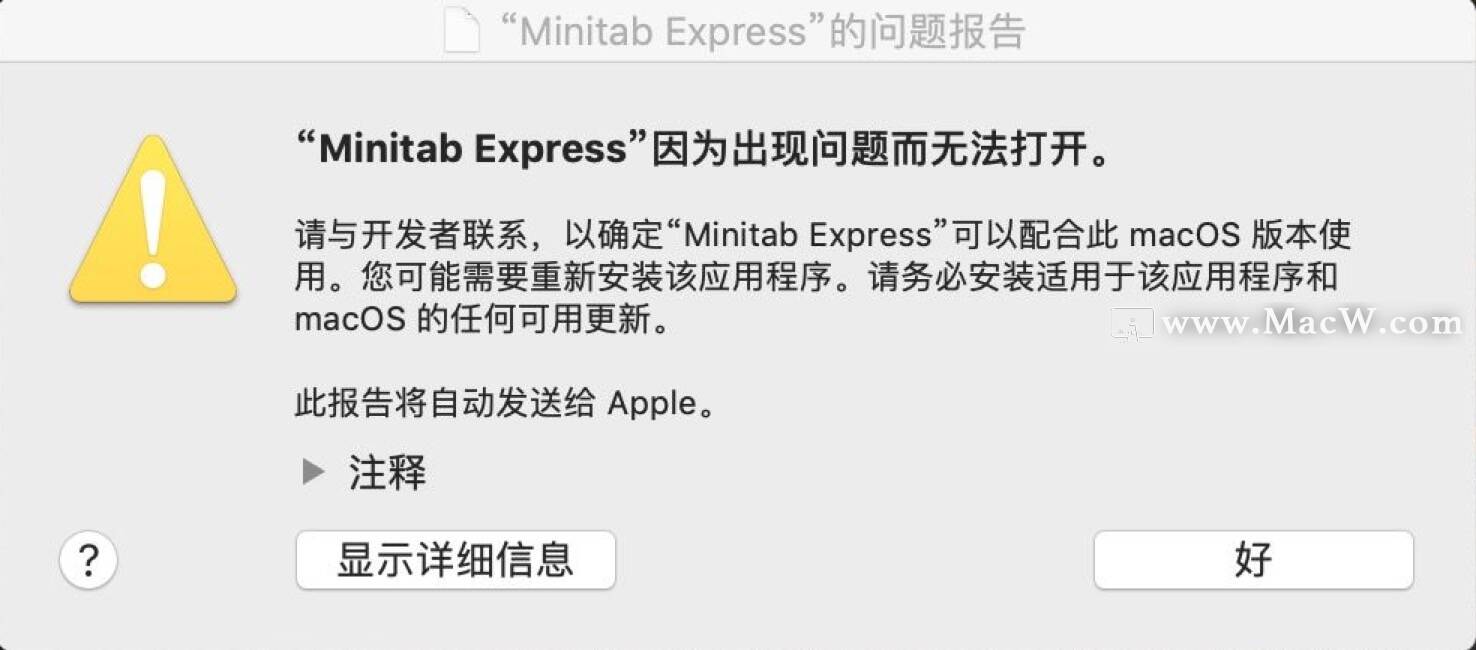Open help with the question mark button
1476x650 pixels.
point(89,560)
